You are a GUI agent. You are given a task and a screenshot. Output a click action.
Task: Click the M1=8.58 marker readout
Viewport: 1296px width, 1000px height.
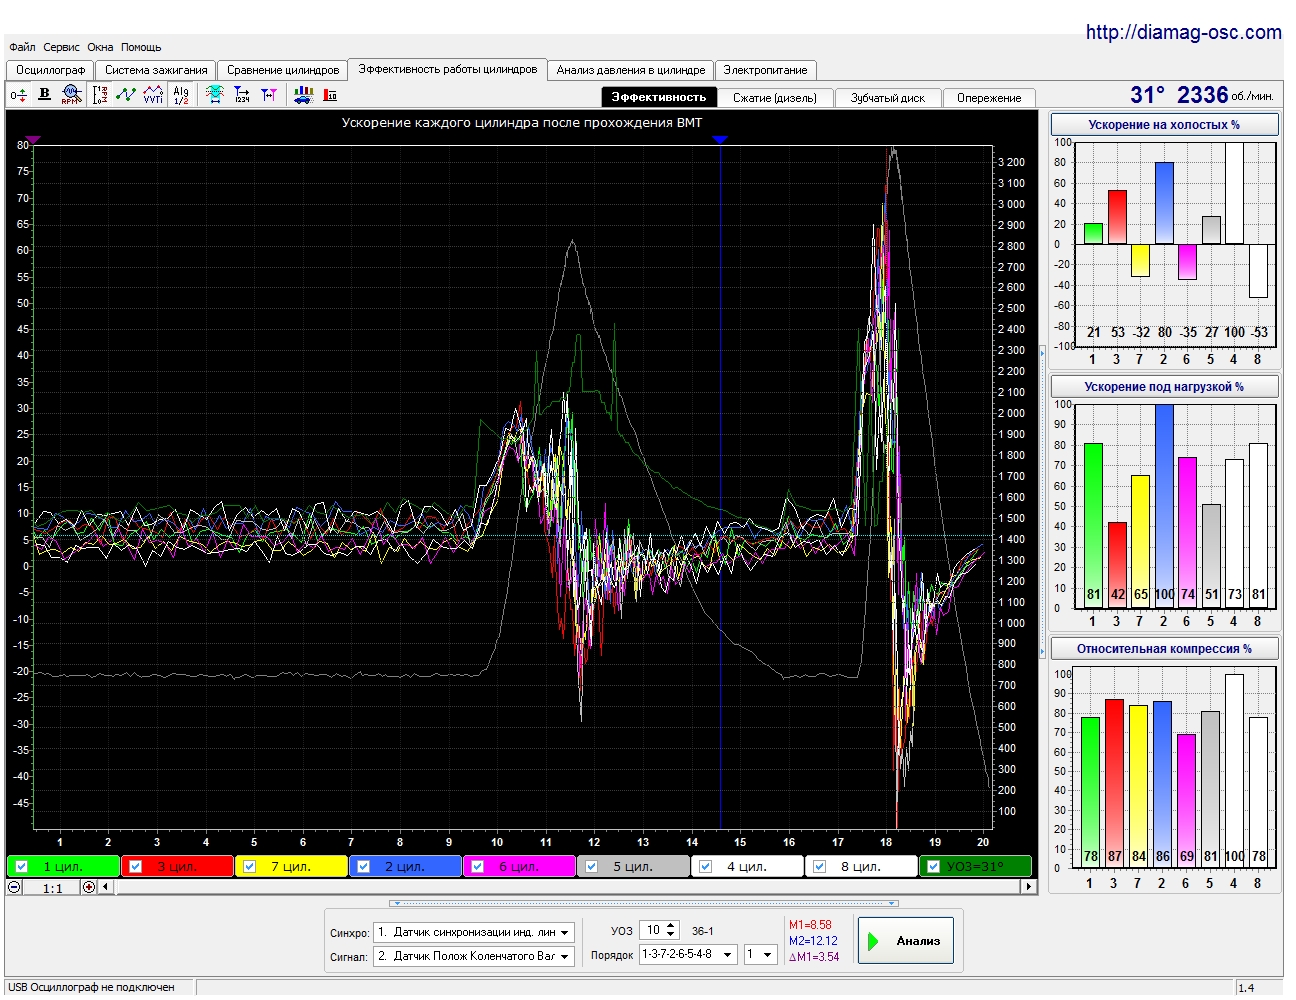[810, 925]
